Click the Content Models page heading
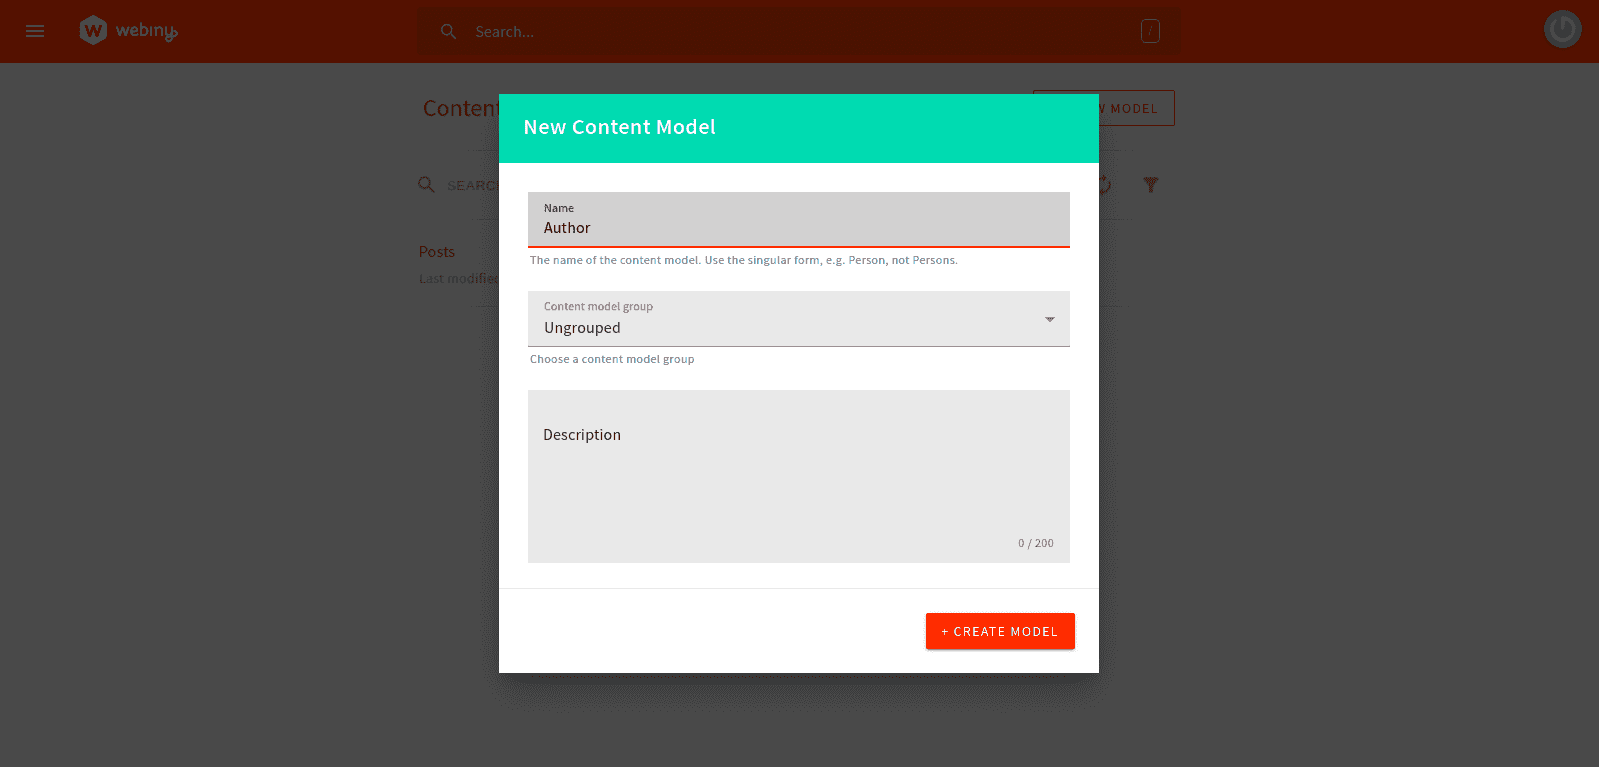 (x=460, y=108)
